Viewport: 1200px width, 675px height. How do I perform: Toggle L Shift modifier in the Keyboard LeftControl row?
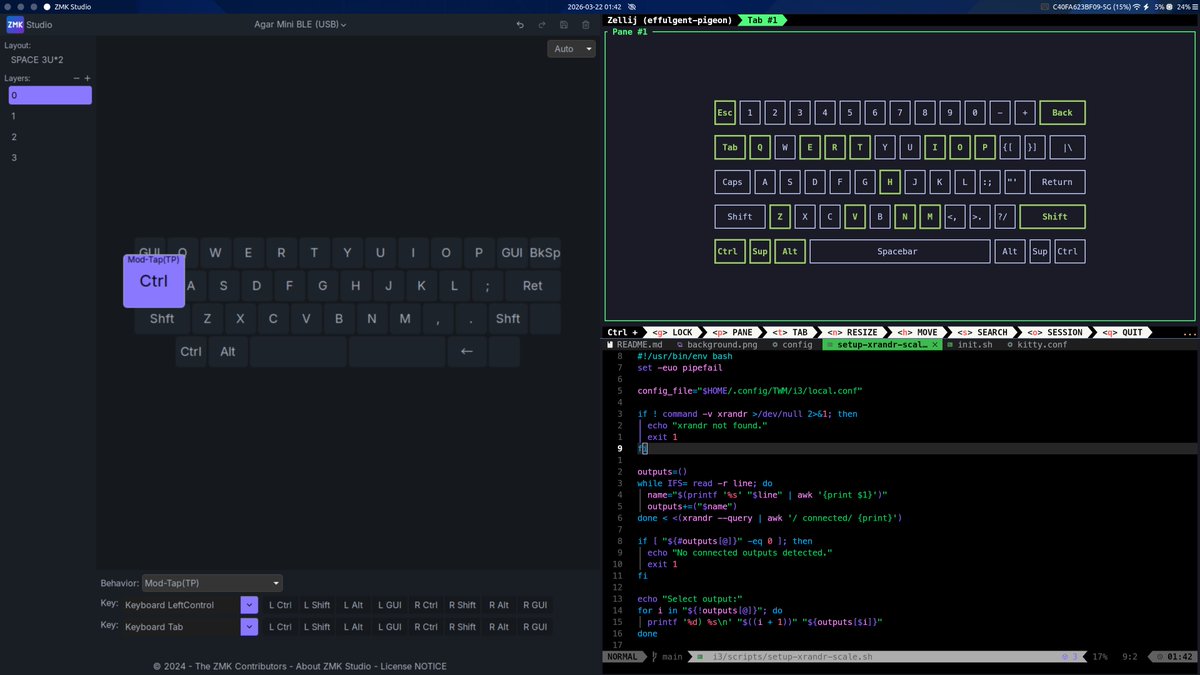pyautogui.click(x=317, y=605)
